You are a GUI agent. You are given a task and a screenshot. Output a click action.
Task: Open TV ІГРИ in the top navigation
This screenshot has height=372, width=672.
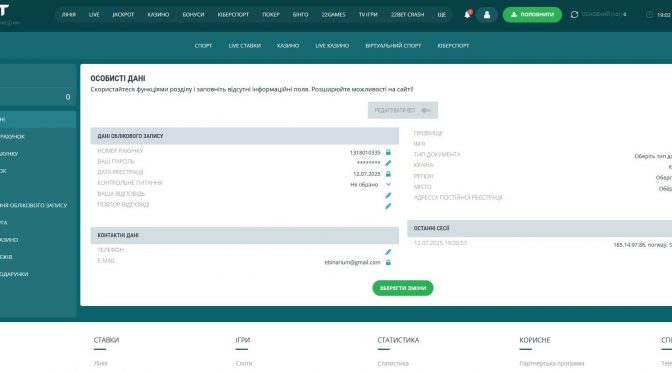368,15
